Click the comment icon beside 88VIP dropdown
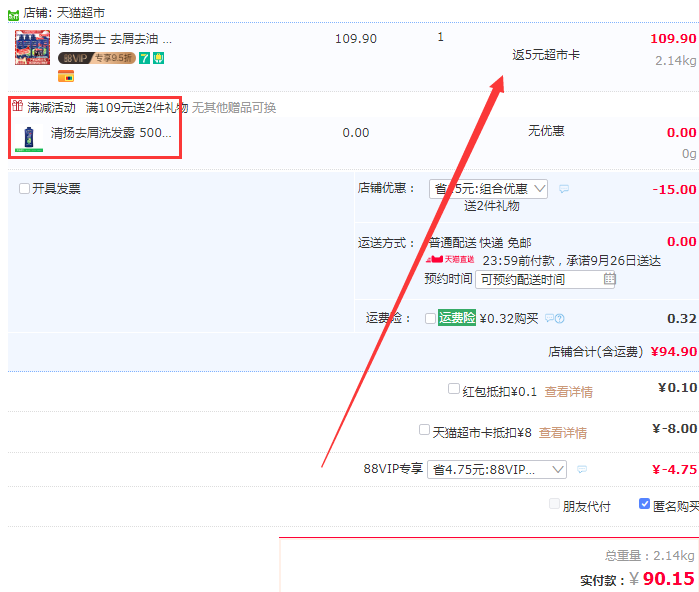Viewport: 699px width, 592px height. [x=582, y=469]
